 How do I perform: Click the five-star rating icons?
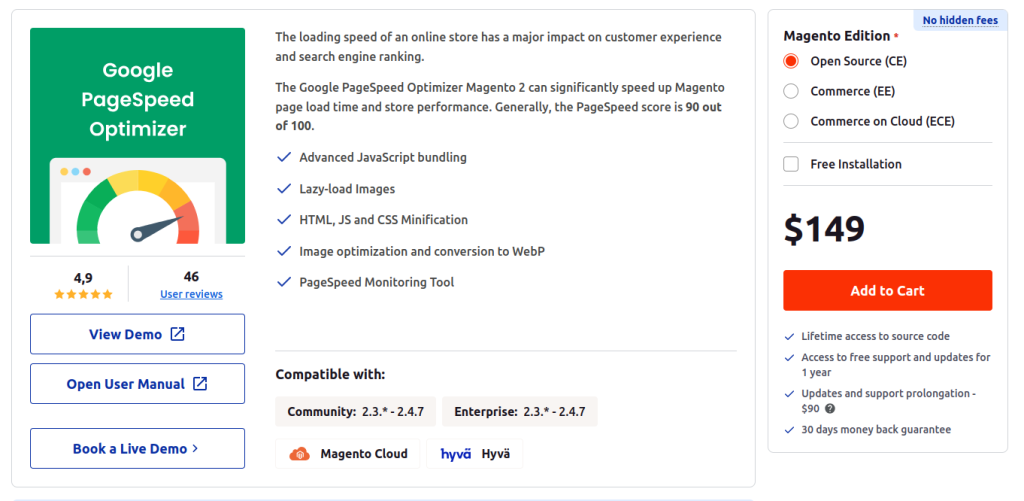pyautogui.click(x=84, y=295)
